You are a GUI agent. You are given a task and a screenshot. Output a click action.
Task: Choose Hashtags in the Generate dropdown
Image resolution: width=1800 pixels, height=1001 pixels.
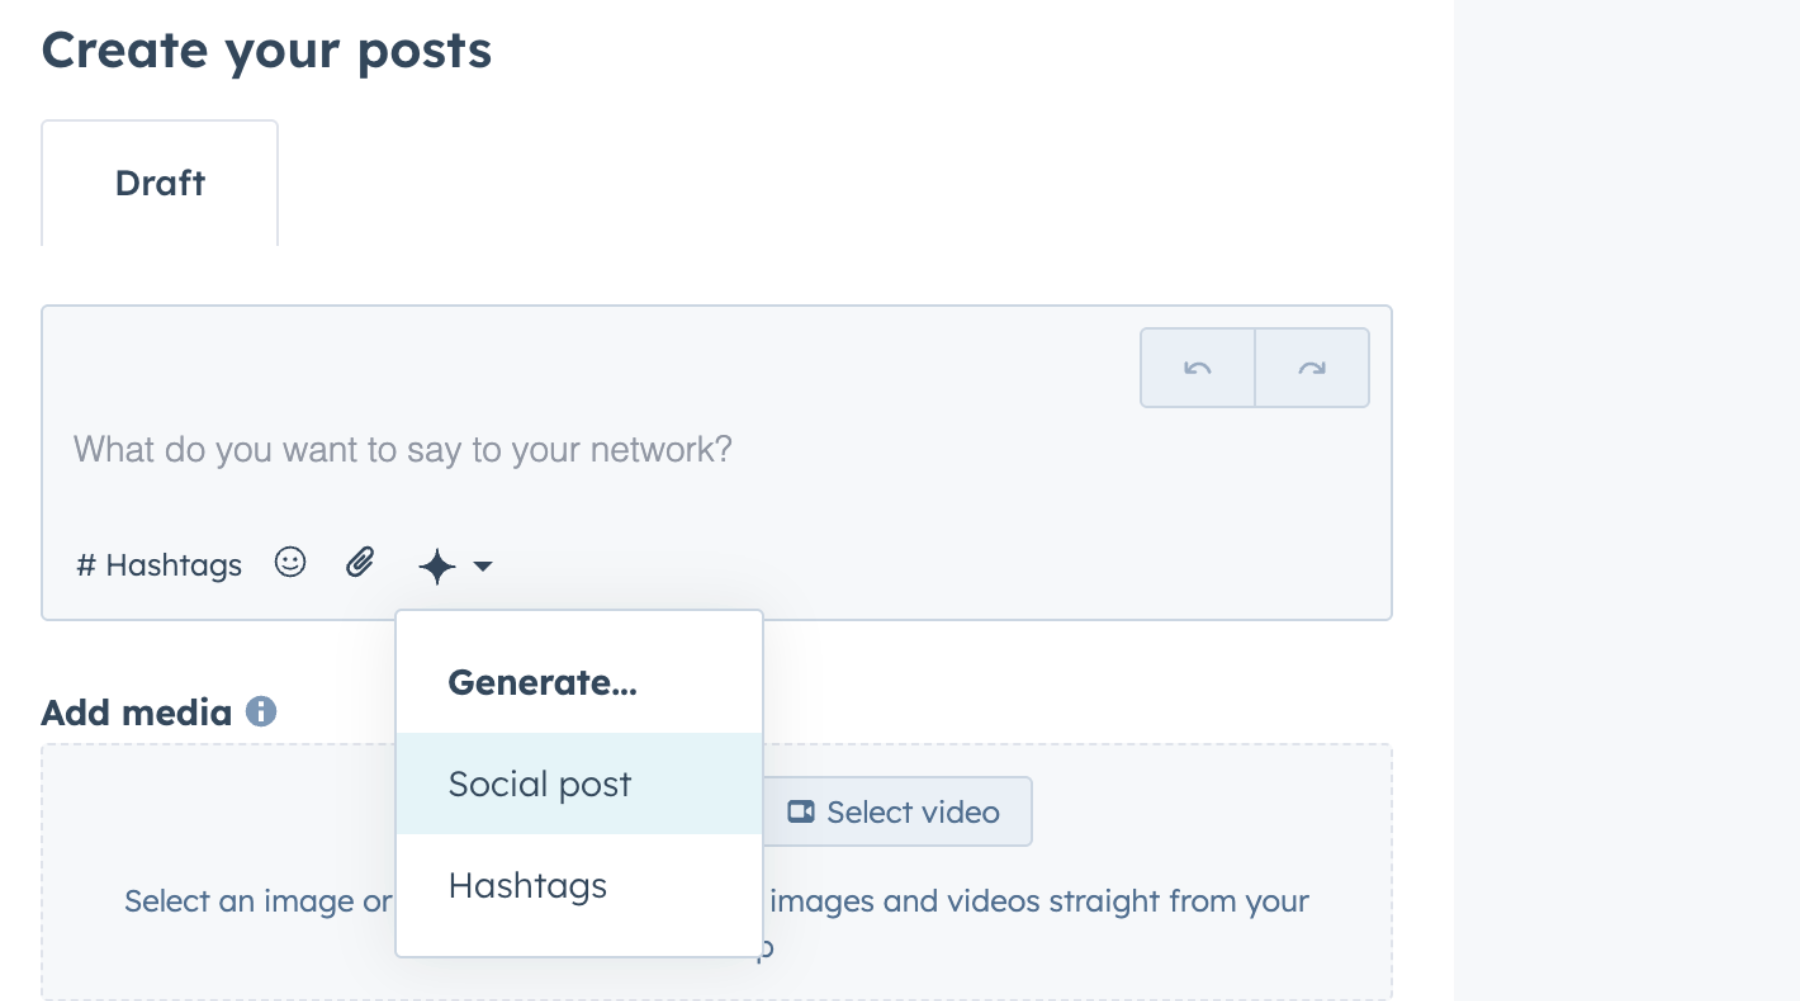coord(528,886)
